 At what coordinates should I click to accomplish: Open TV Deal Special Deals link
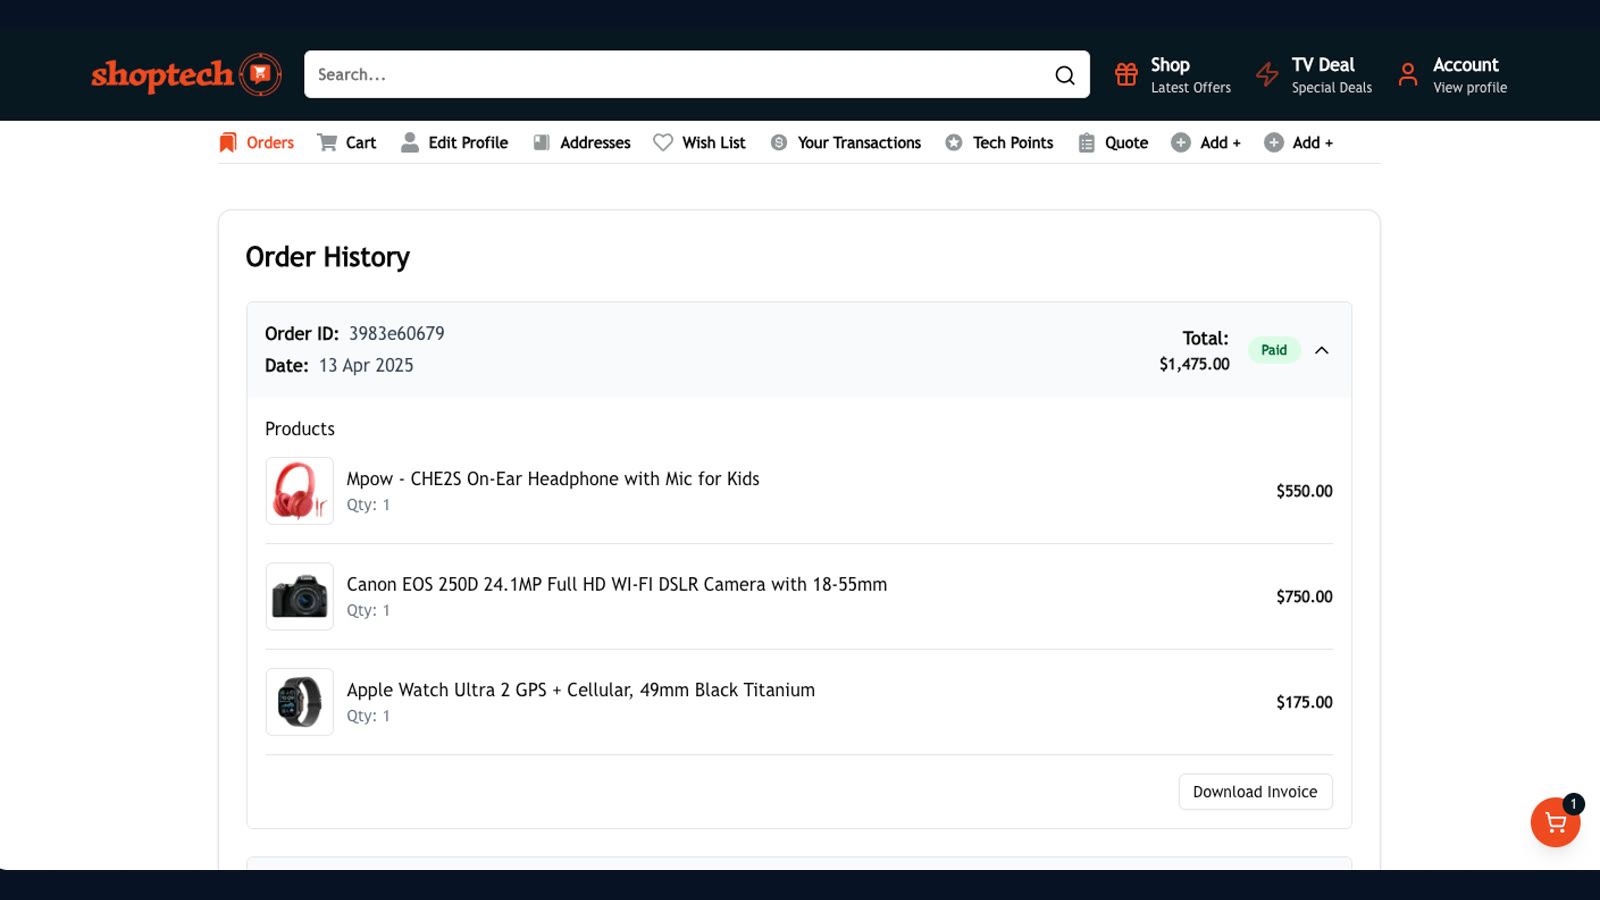[1315, 75]
